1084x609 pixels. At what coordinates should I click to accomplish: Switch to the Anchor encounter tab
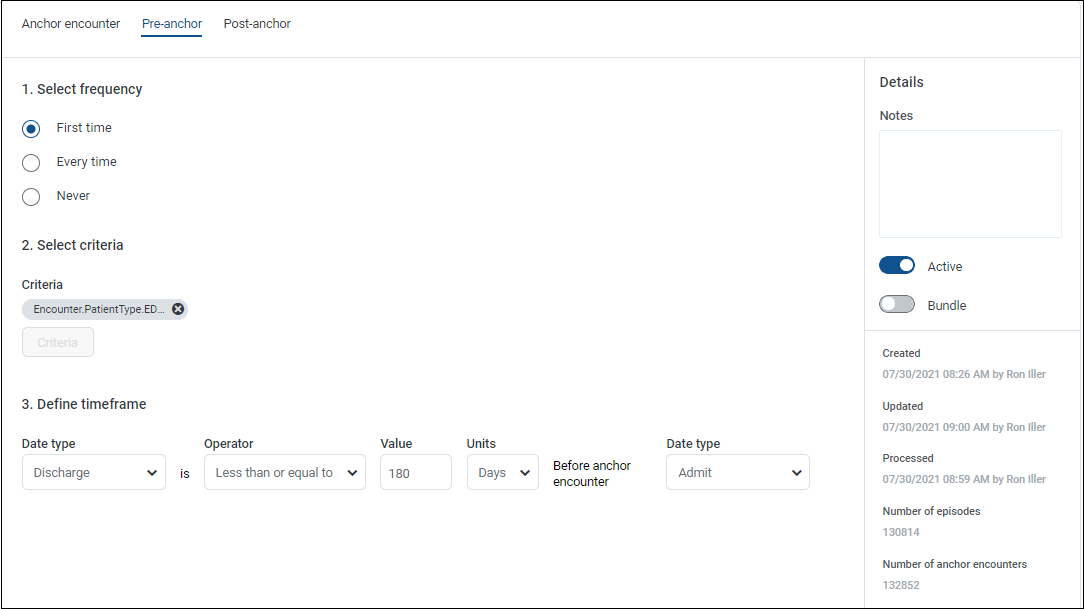coord(71,24)
